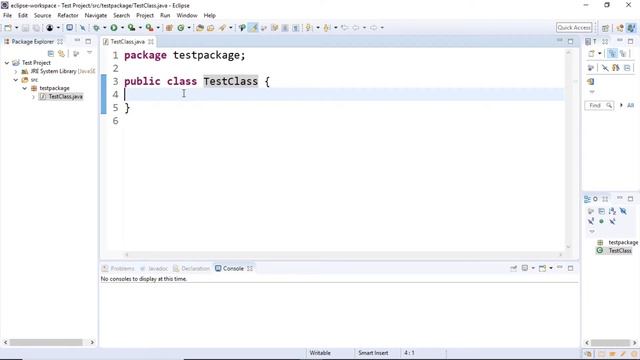This screenshot has width=640, height=360.
Task: Open the Project menu
Action: click(x=145, y=16)
